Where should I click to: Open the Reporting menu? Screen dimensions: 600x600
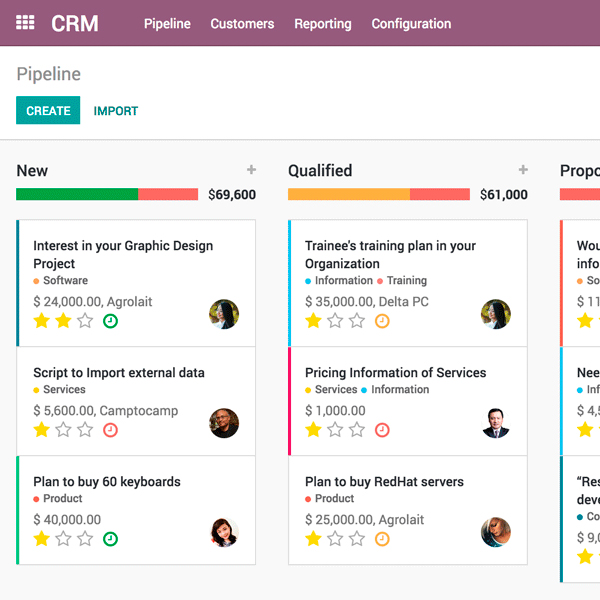pyautogui.click(x=322, y=23)
